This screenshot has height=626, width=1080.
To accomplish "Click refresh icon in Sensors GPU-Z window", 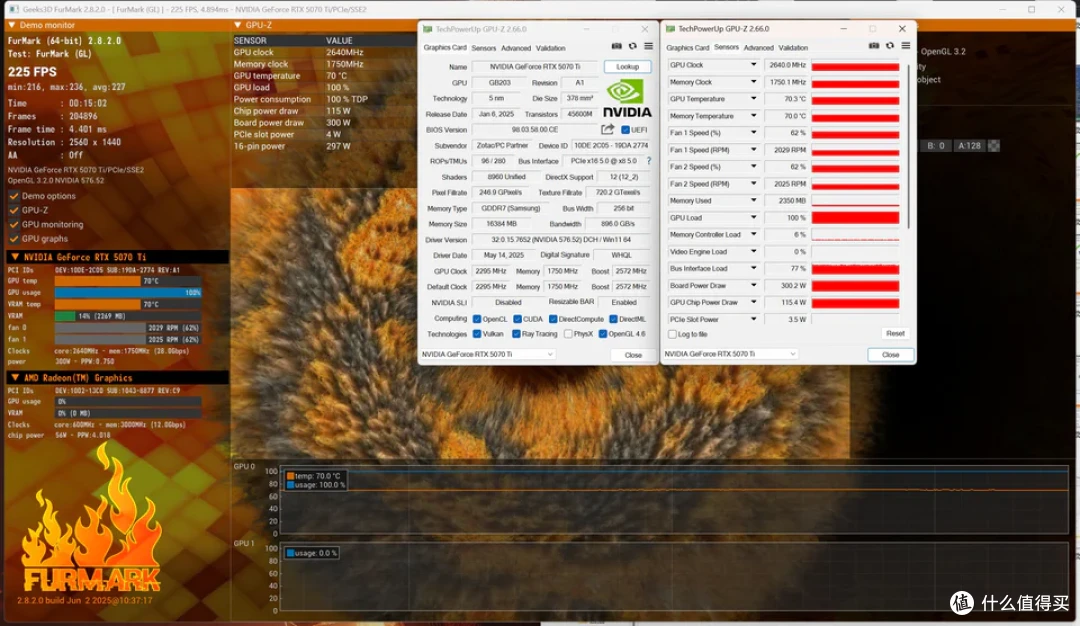I will pos(890,45).
